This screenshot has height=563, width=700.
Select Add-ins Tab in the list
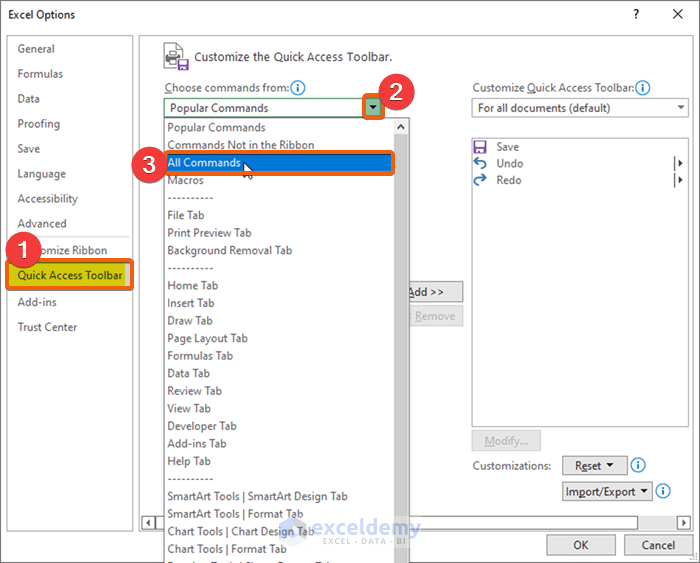[x=279, y=444]
